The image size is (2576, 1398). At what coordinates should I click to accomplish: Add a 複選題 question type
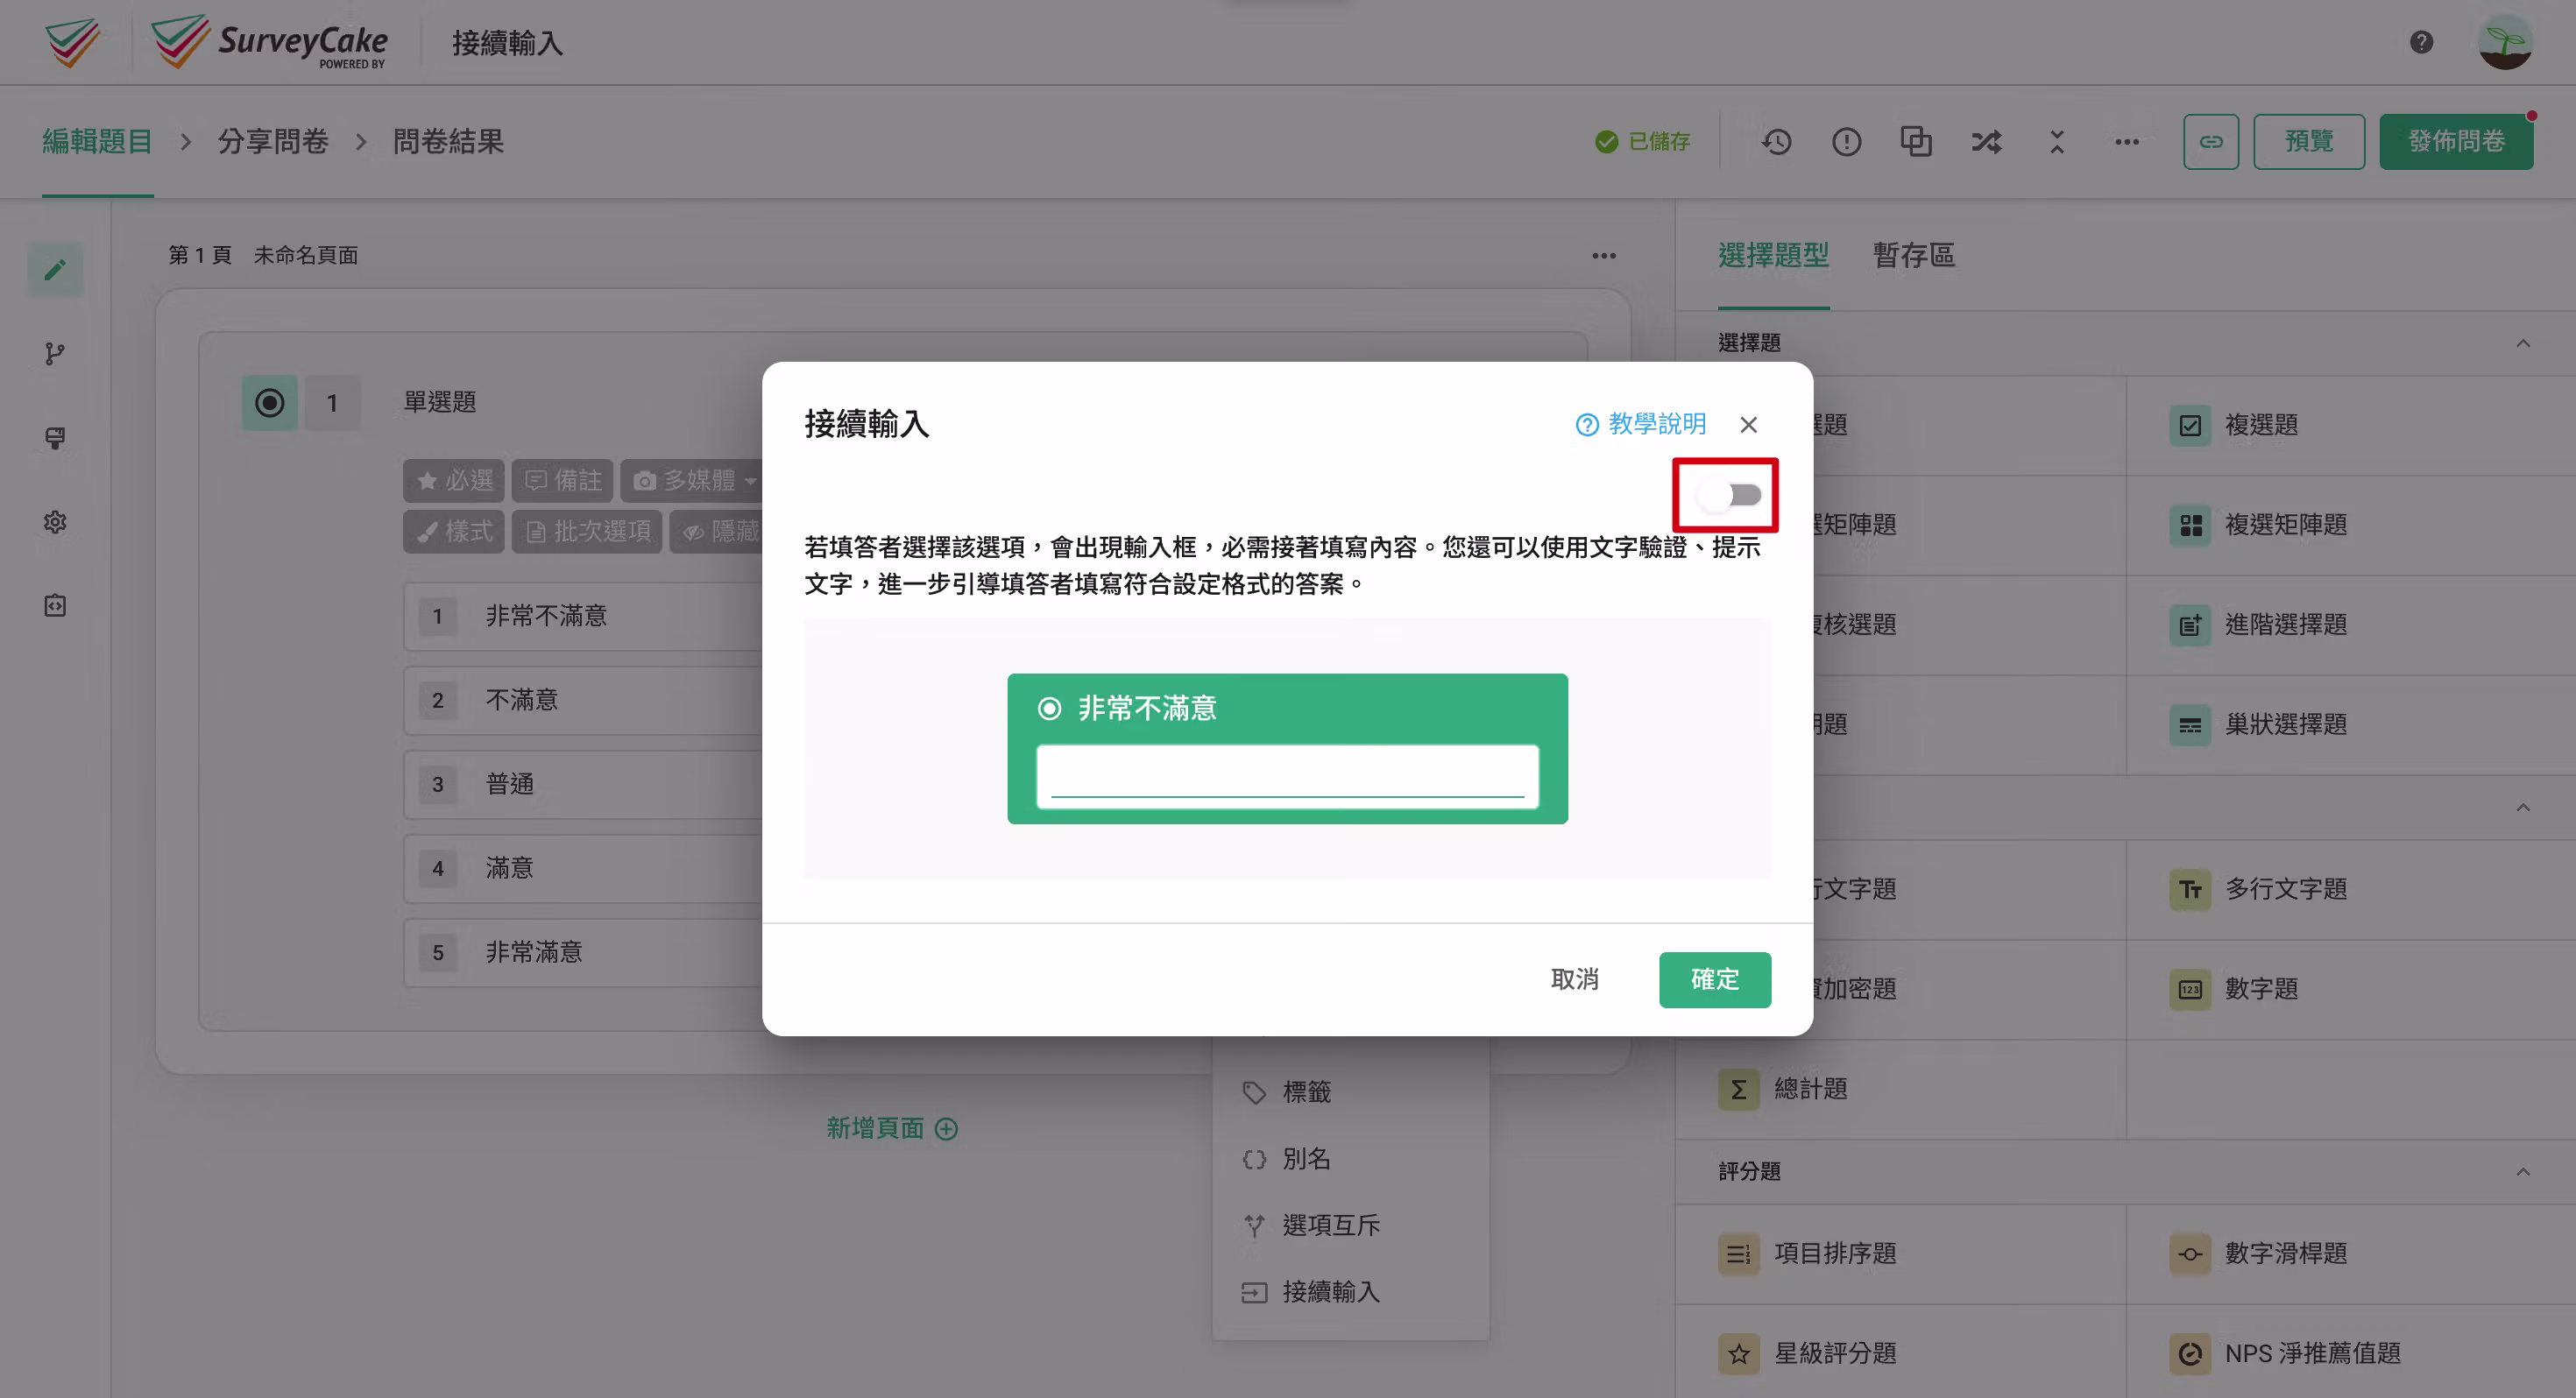(2351, 425)
